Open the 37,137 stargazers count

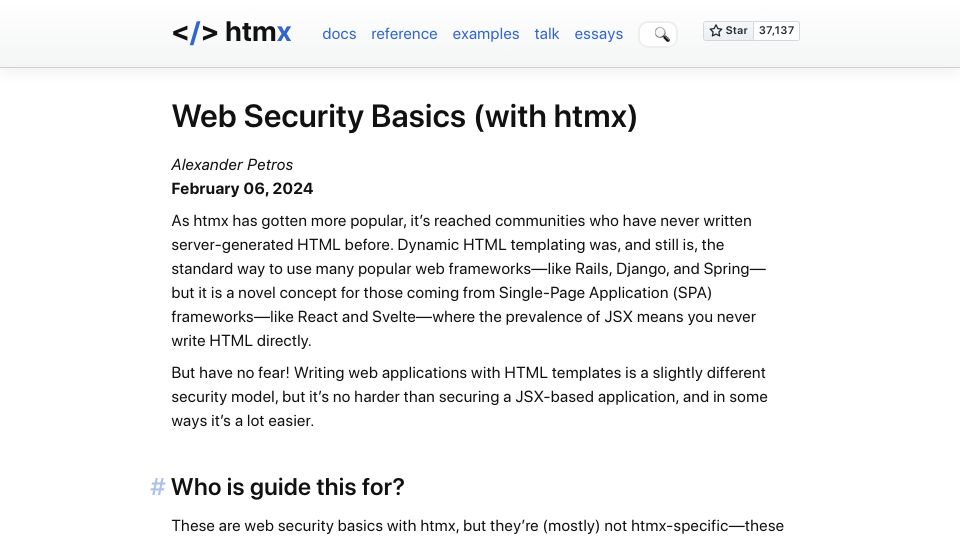coord(776,31)
